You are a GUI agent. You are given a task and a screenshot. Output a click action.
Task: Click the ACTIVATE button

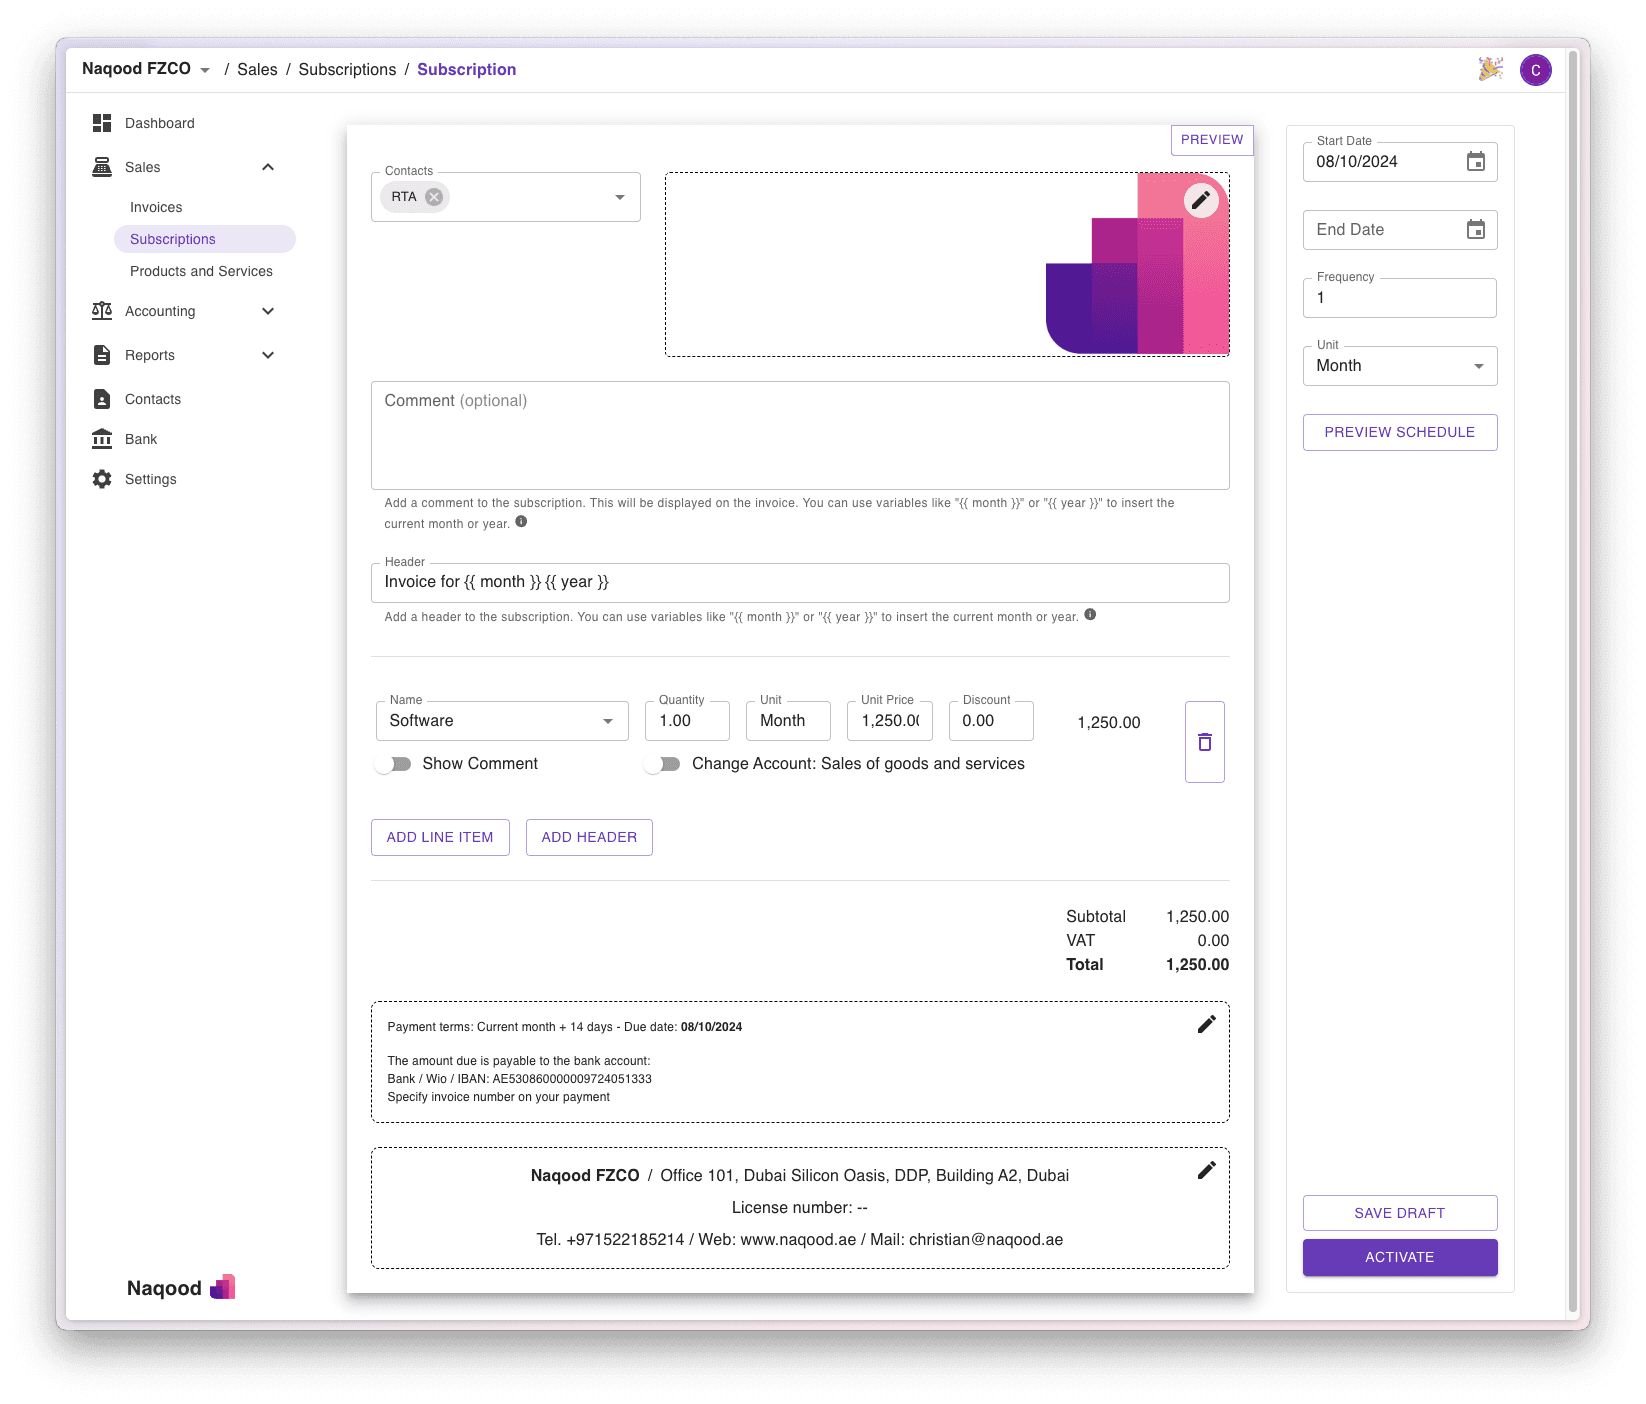click(1399, 1257)
